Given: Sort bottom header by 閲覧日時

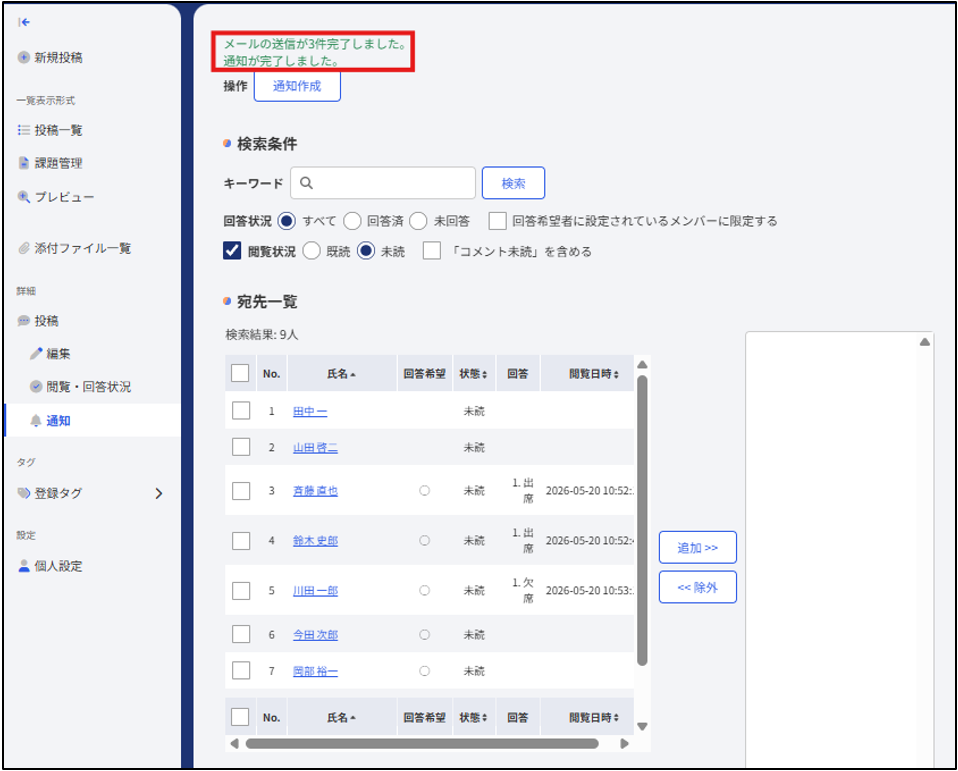Looking at the screenshot, I should (x=594, y=717).
